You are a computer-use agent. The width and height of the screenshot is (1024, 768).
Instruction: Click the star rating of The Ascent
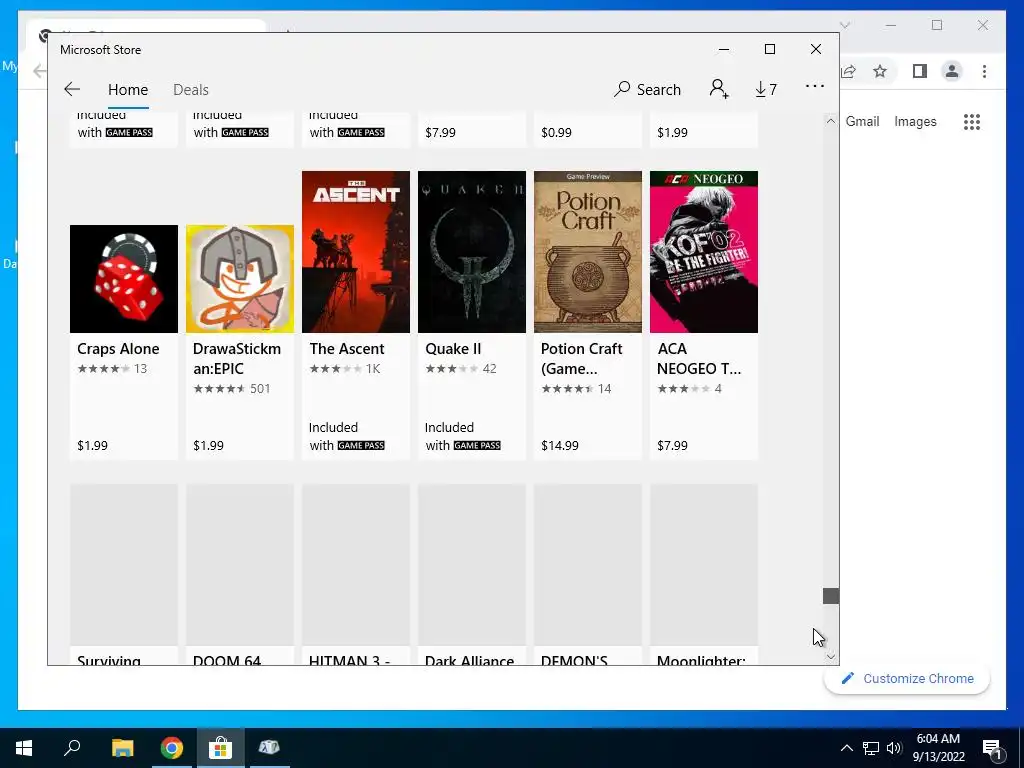coord(336,368)
